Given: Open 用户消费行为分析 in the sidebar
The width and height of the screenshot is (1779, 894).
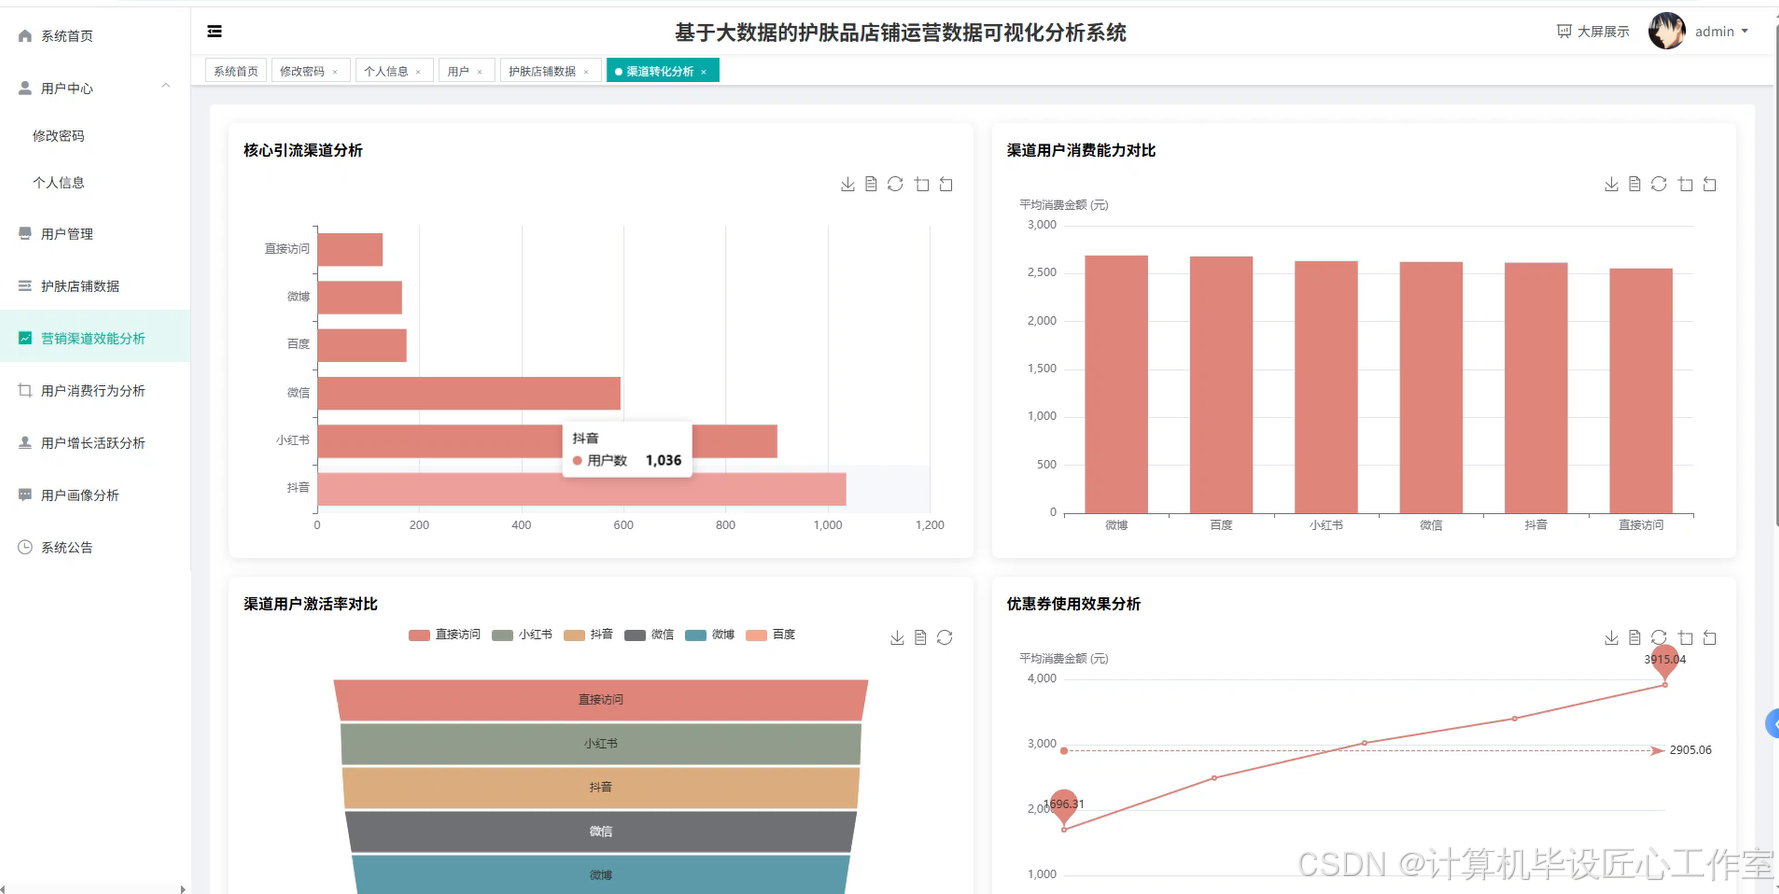Looking at the screenshot, I should pos(95,391).
